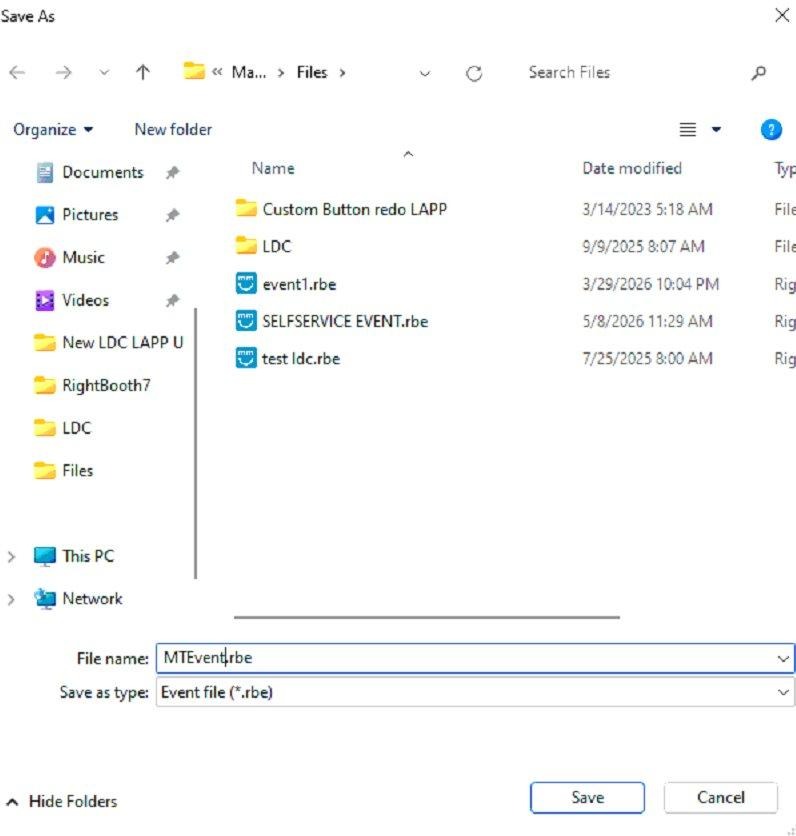The width and height of the screenshot is (796, 836).
Task: Unpin Documents with its pin icon
Action: (172, 173)
